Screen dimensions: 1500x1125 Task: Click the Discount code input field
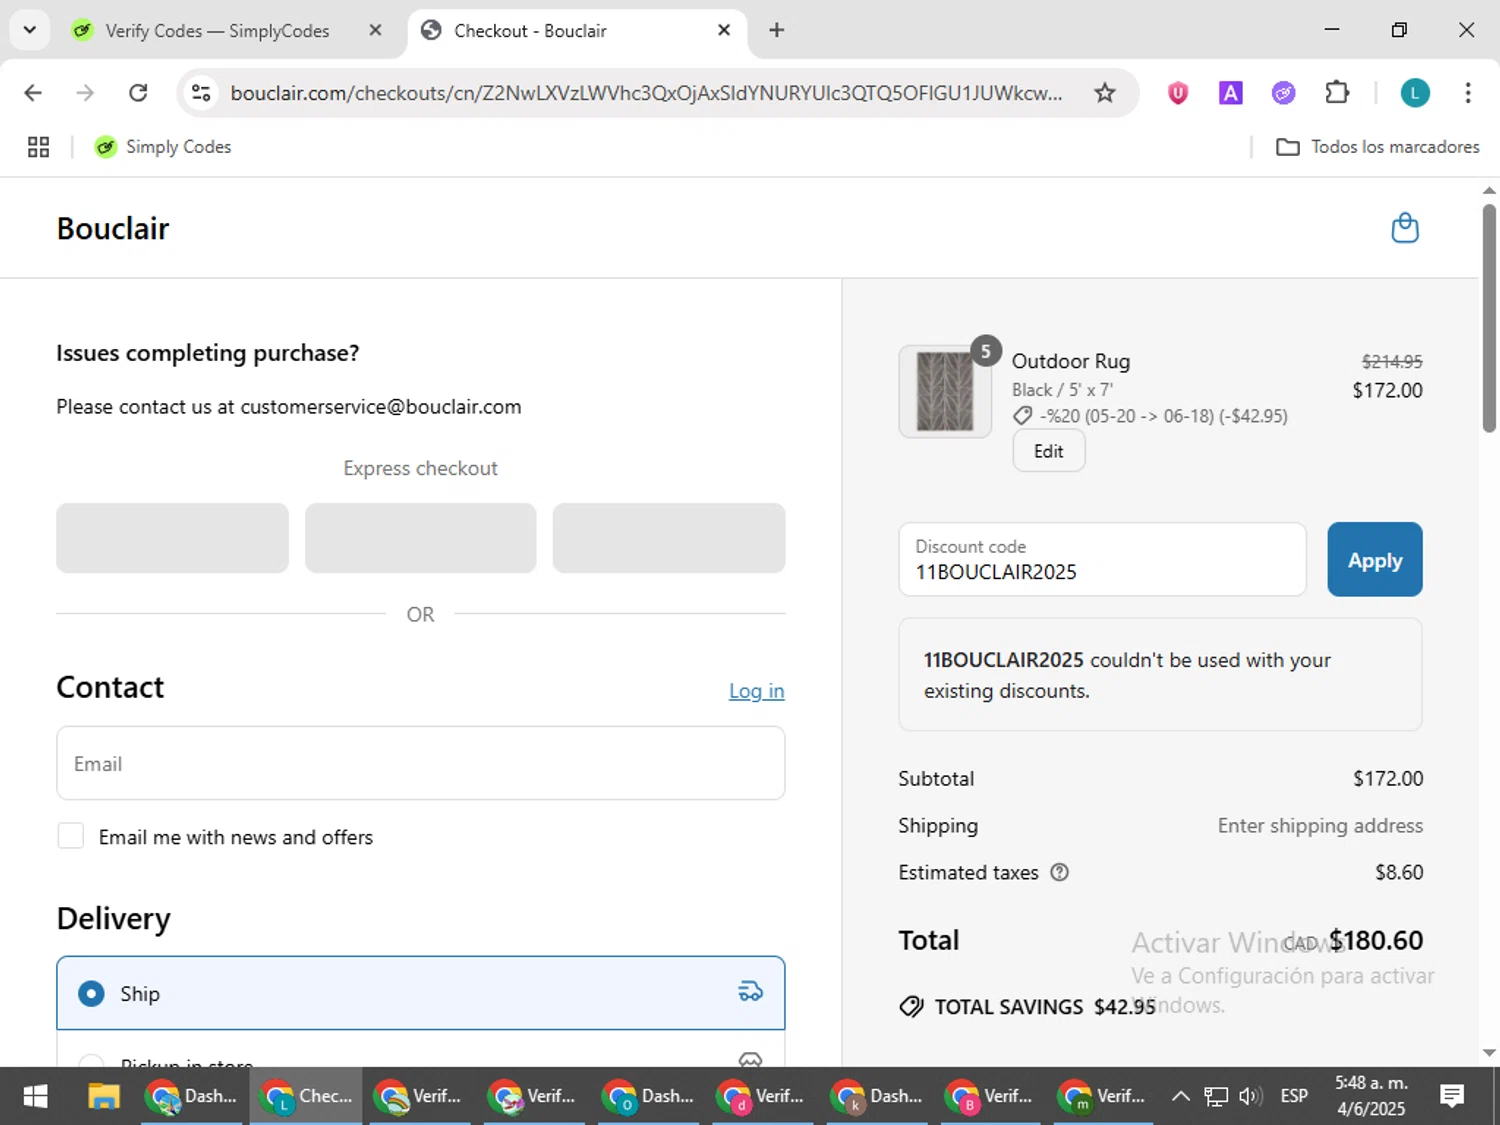1102,560
